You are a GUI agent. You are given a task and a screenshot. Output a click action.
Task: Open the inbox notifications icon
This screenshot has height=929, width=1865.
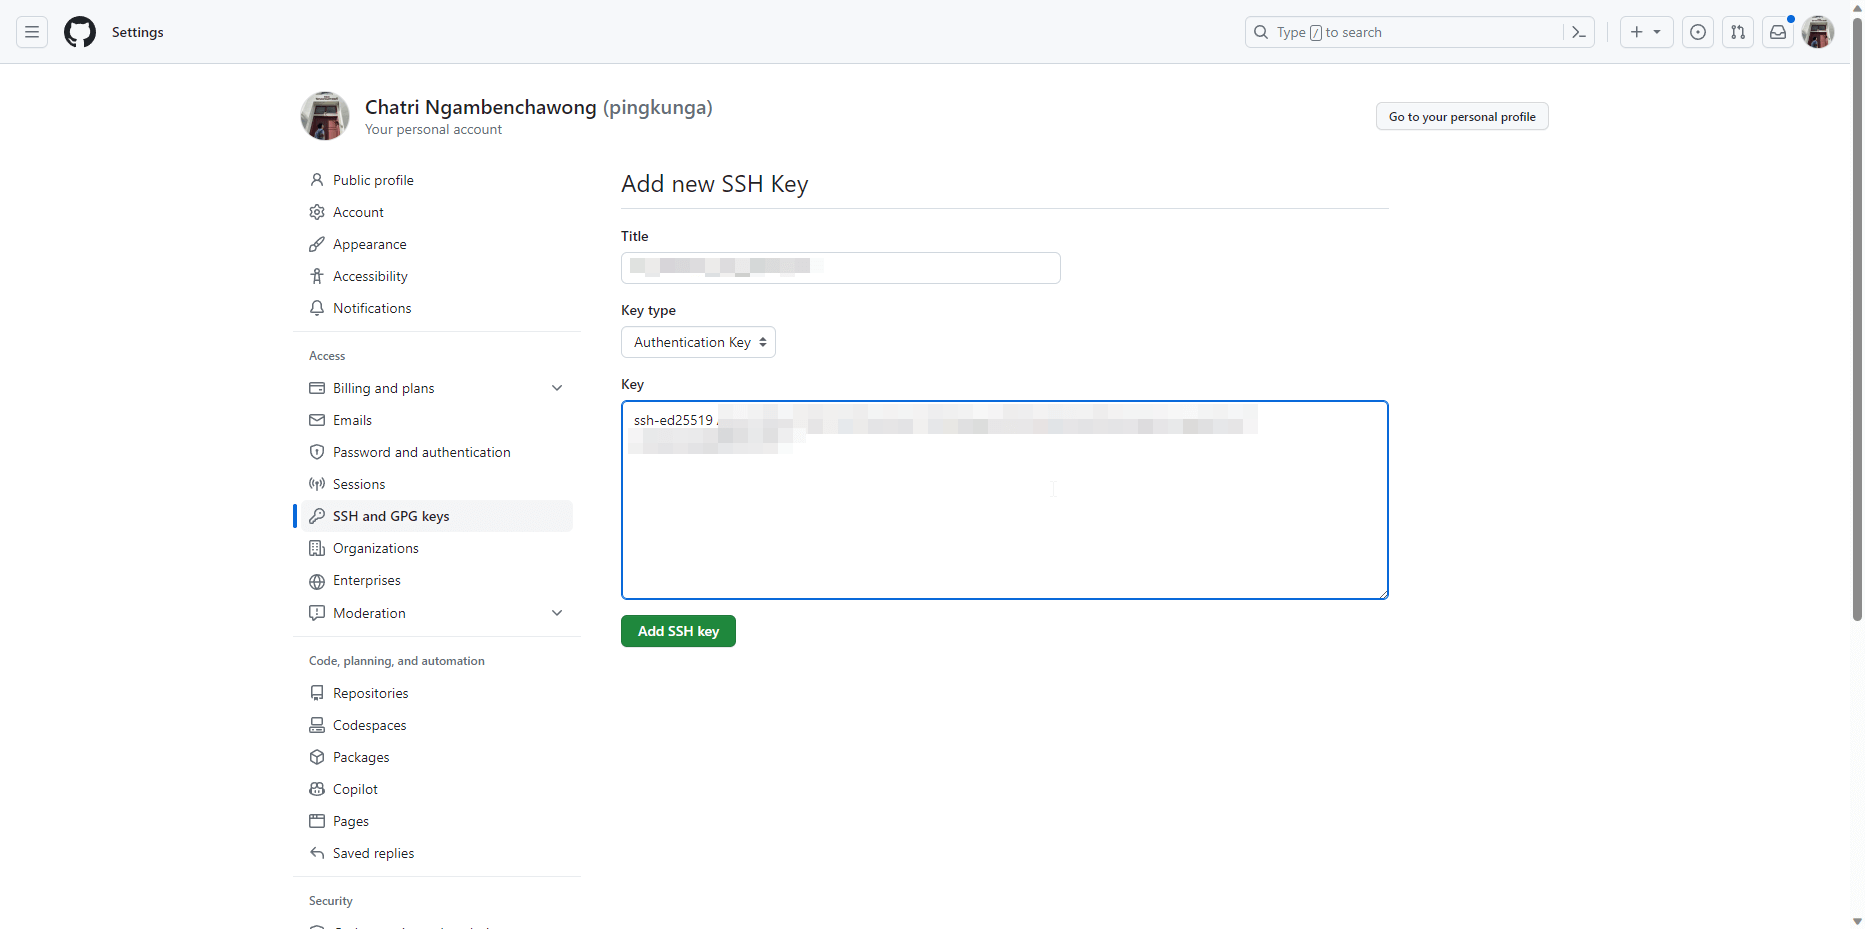1777,32
